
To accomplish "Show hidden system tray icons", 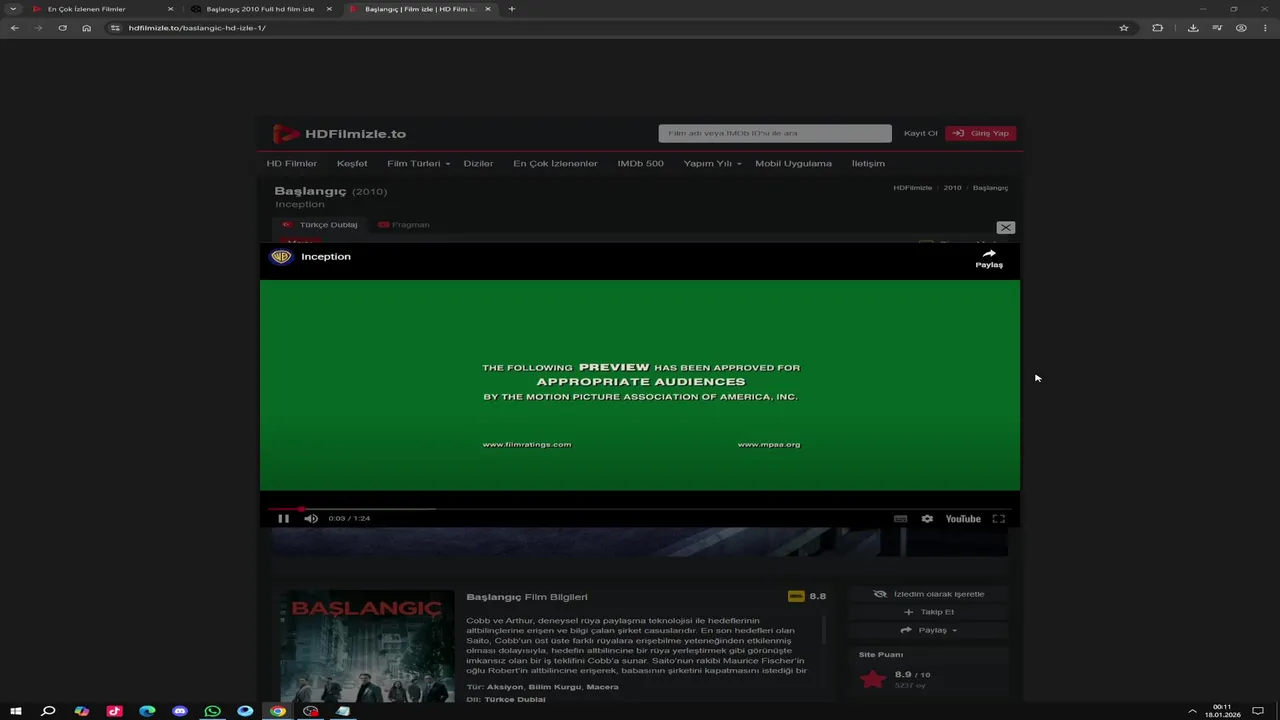I will point(1192,711).
